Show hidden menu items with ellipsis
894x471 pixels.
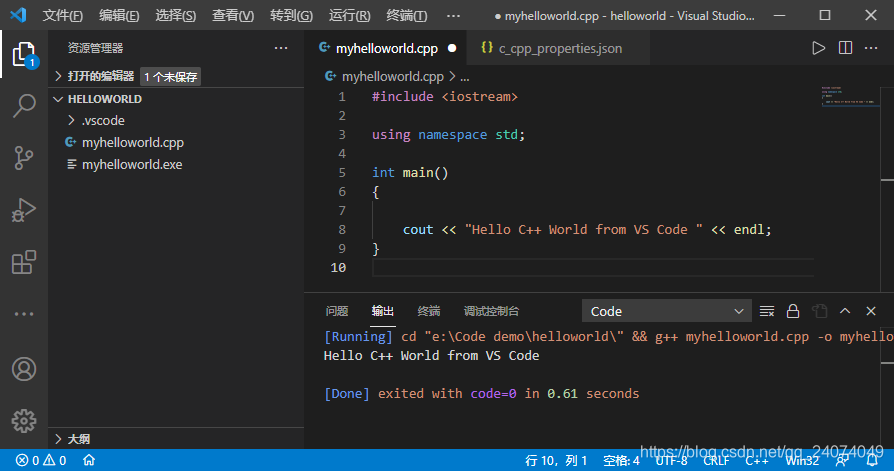[453, 15]
